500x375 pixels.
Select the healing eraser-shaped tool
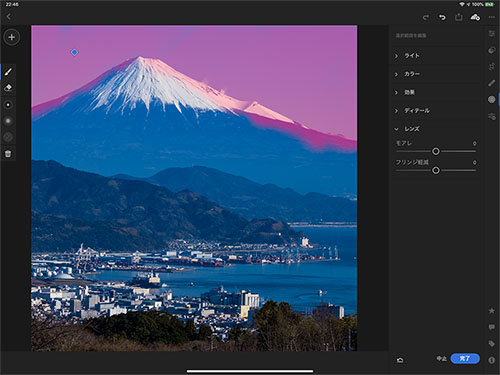[492, 50]
